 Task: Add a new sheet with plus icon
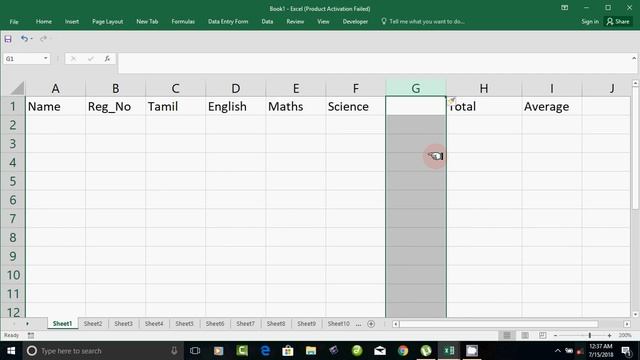coord(371,324)
